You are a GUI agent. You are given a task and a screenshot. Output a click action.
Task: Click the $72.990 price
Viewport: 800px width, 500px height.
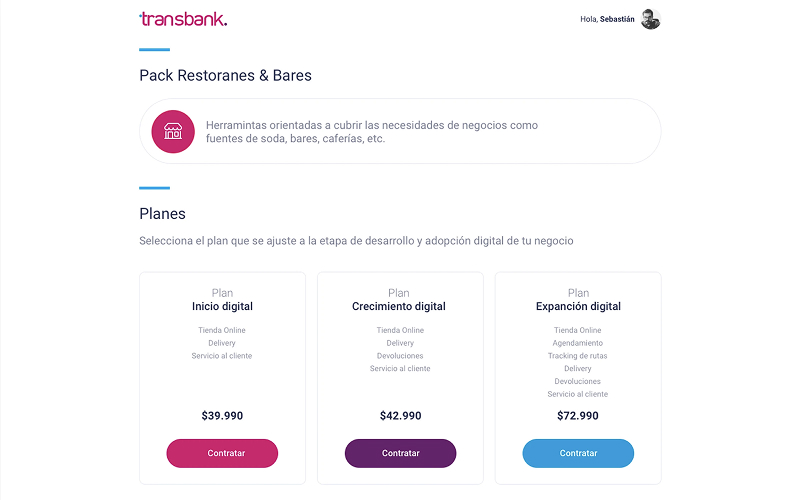pos(578,416)
